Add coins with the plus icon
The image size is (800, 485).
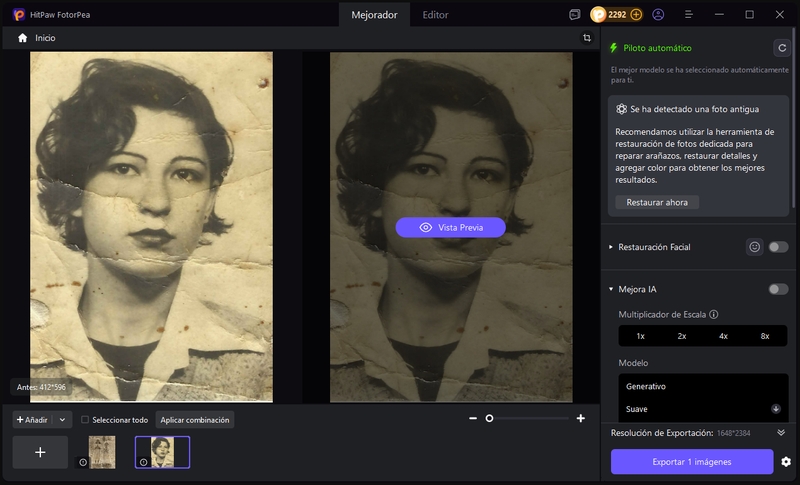(636, 15)
